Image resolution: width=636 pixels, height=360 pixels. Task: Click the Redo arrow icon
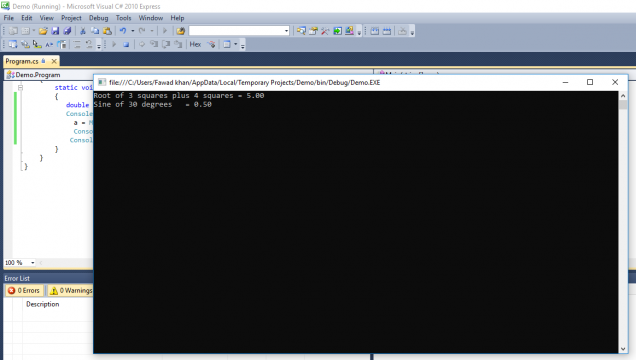coord(142,31)
